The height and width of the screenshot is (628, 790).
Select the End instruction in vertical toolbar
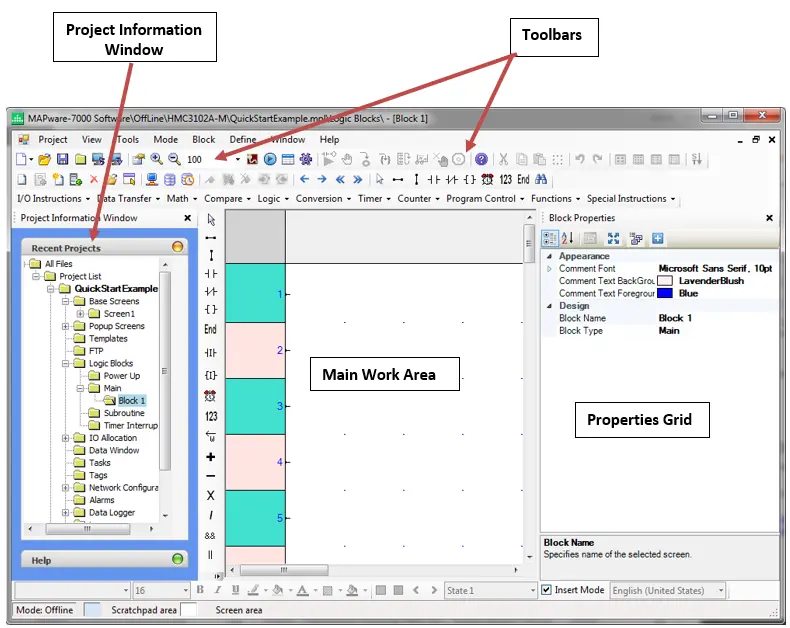[x=211, y=329]
